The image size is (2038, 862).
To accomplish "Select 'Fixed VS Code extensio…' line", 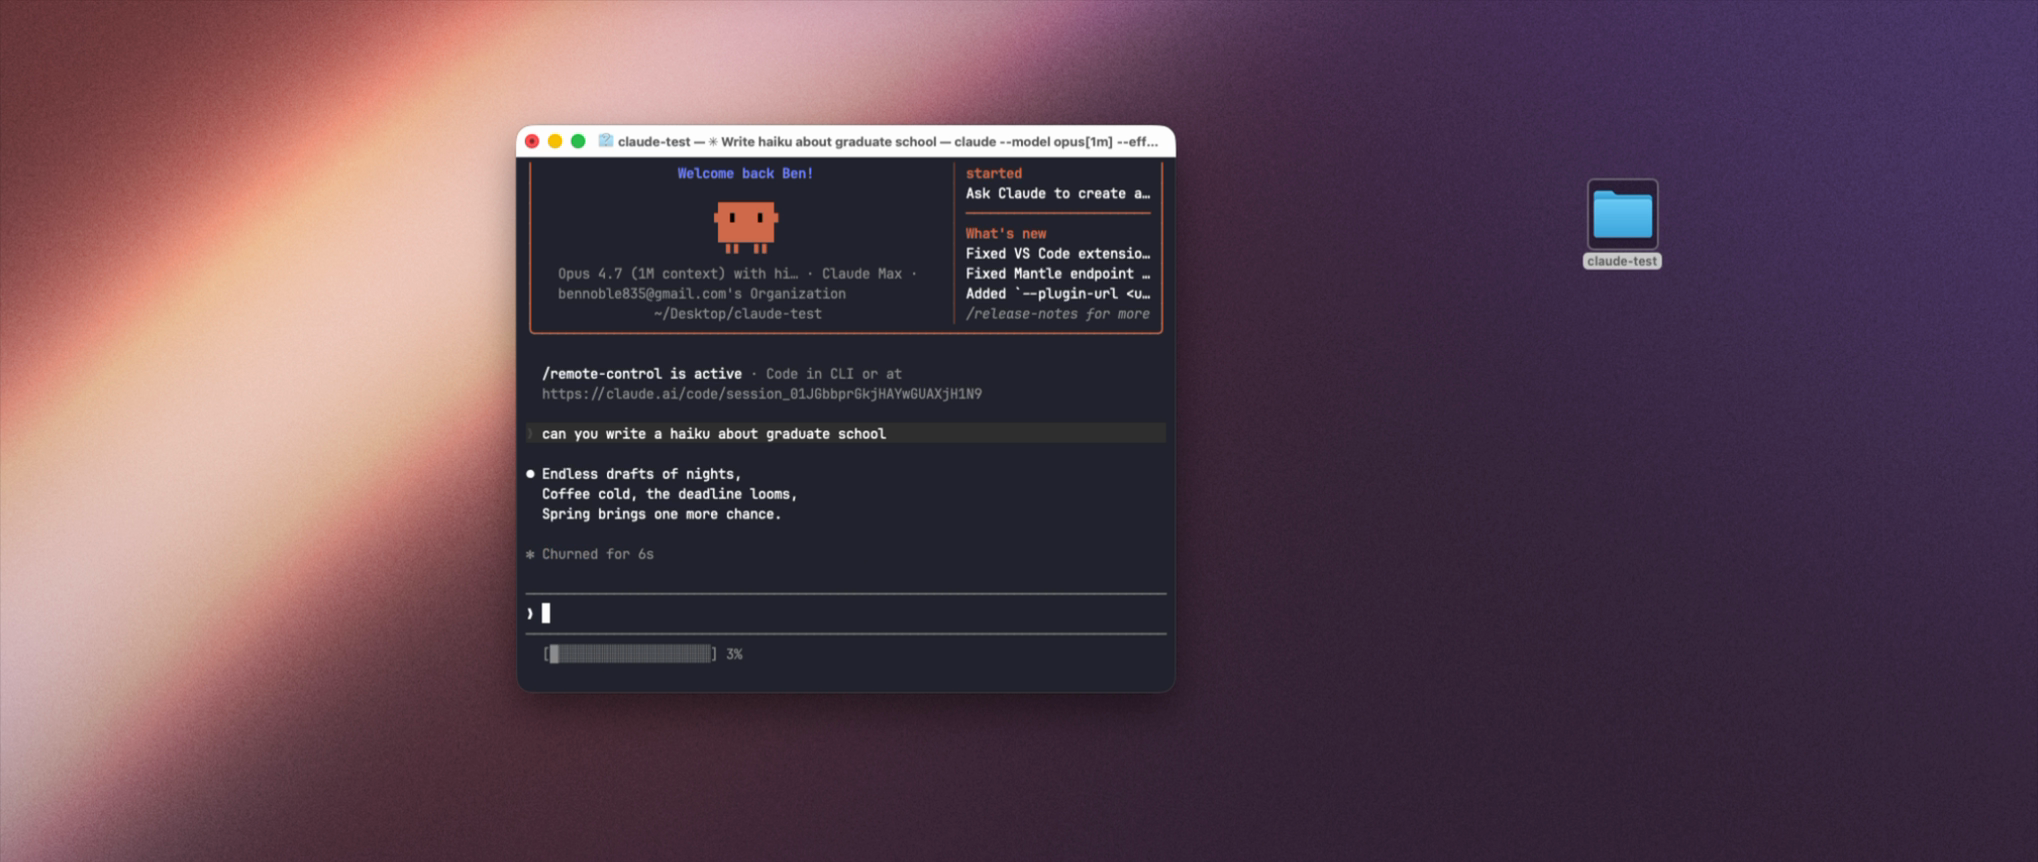I will pos(1058,254).
